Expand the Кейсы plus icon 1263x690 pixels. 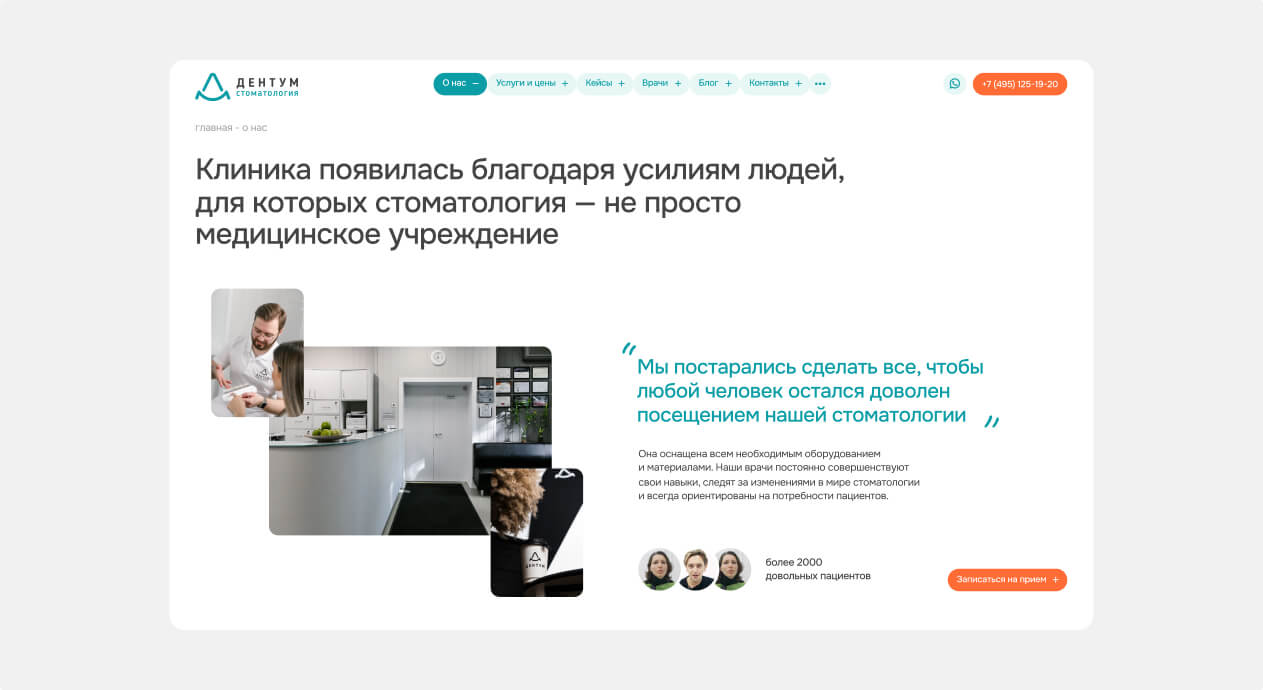click(x=621, y=84)
